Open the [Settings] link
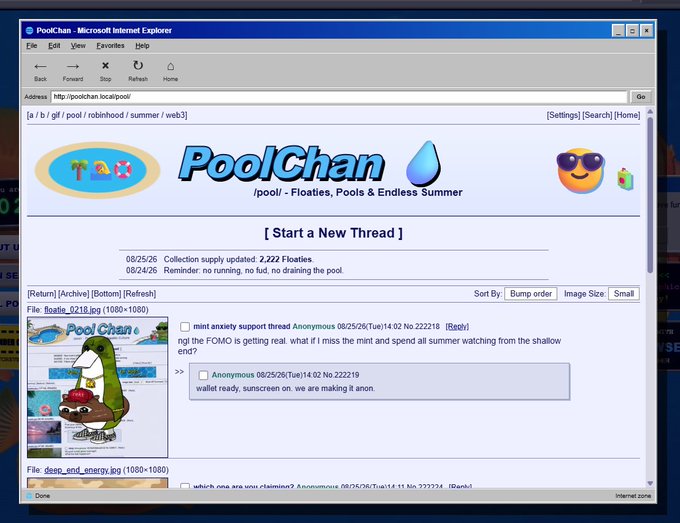This screenshot has height=523, width=680. (563, 115)
